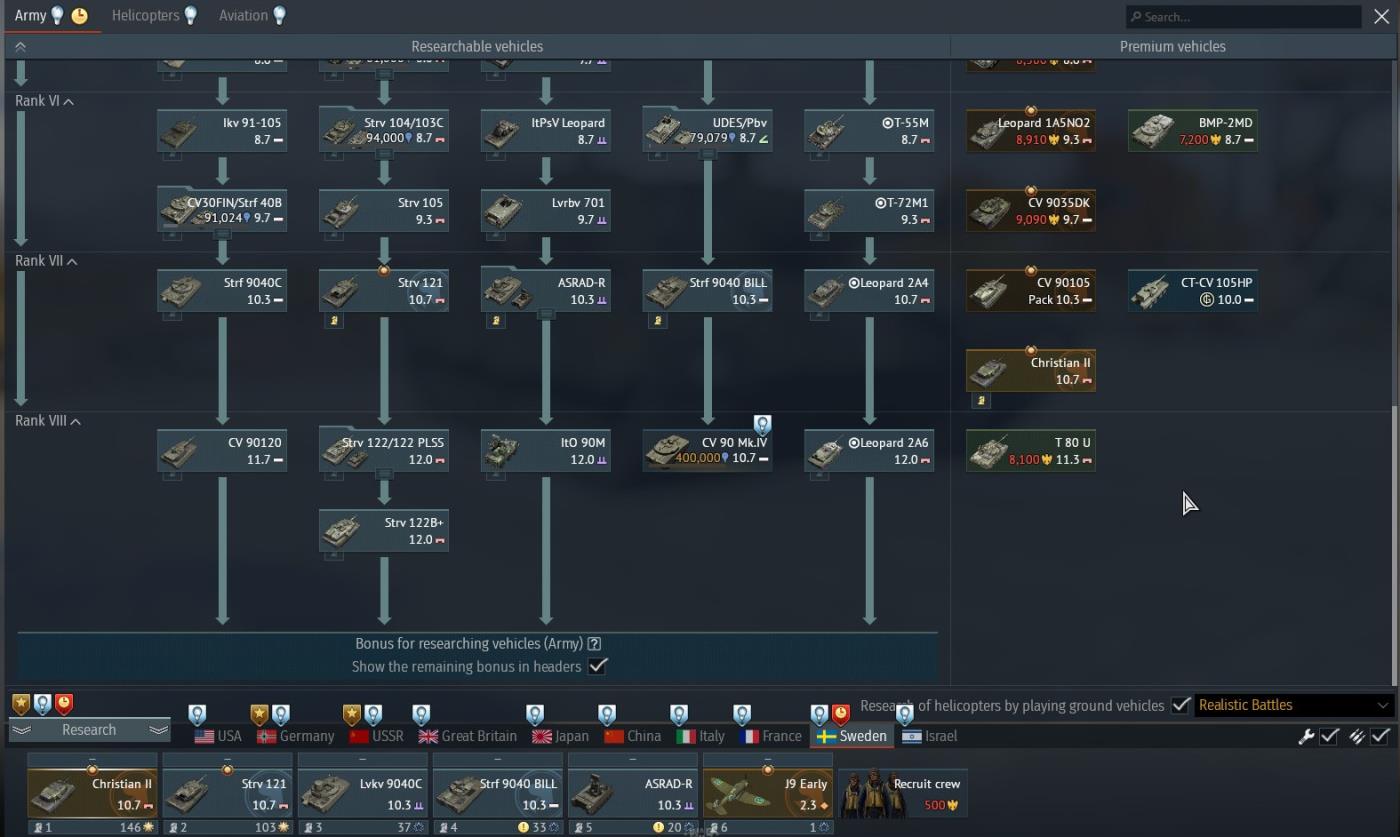1400x837 pixels.
Task: Select the Lvrbv 701 vehicle
Action: click(546, 211)
